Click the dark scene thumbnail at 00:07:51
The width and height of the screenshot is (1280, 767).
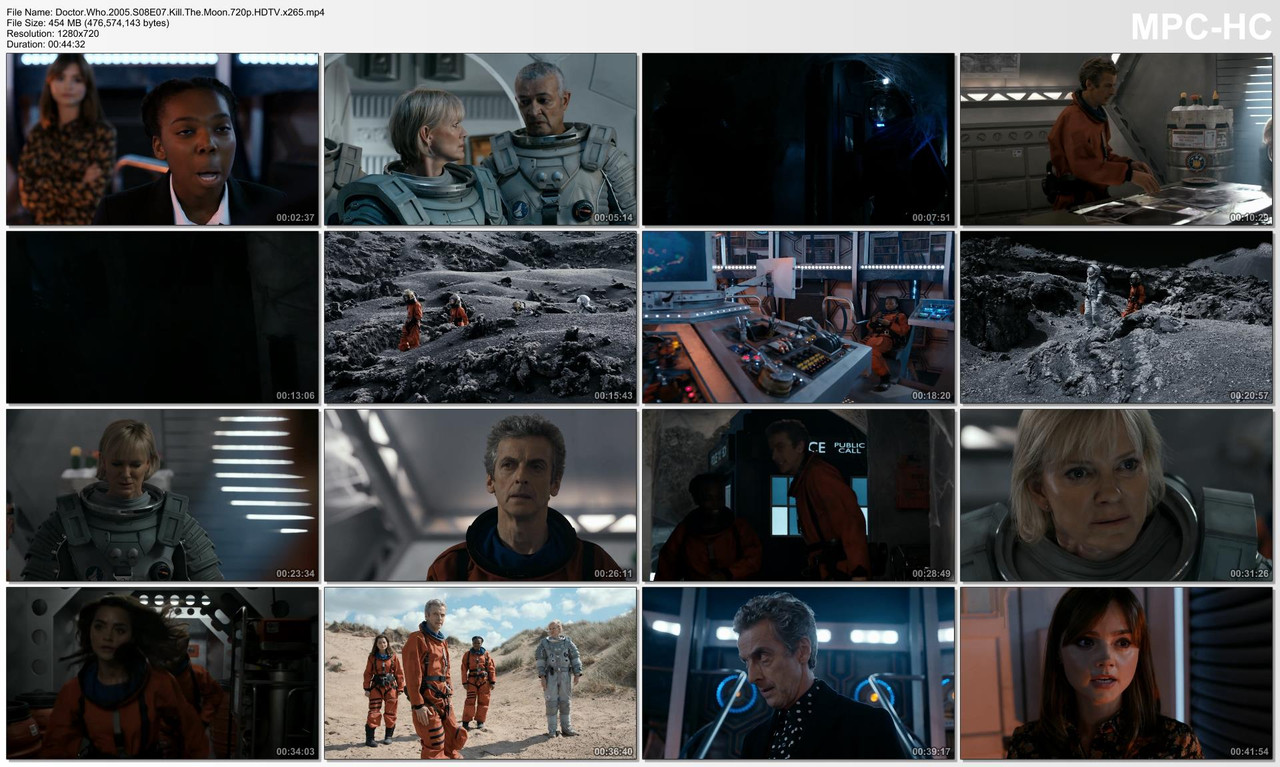point(796,139)
